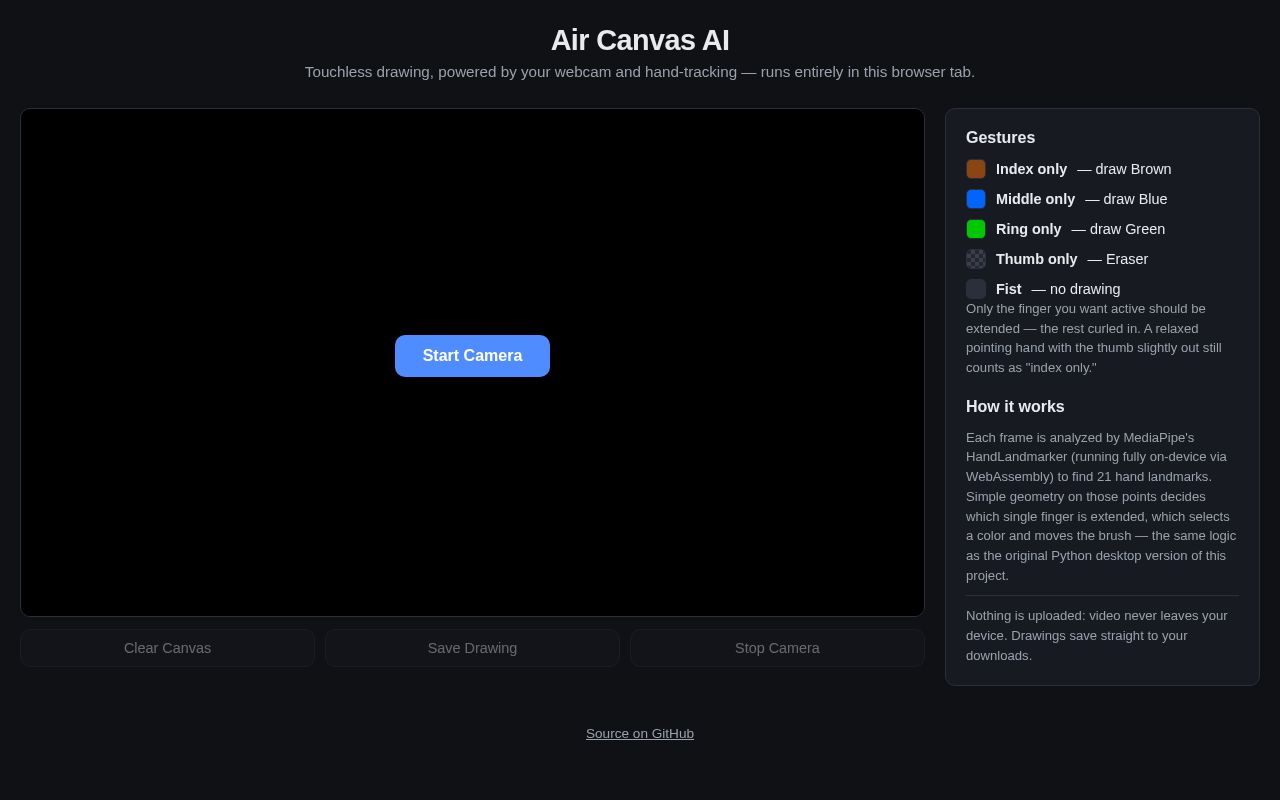Image resolution: width=1280 pixels, height=800 pixels.
Task: Click the Brown color swatch
Action: tap(976, 169)
